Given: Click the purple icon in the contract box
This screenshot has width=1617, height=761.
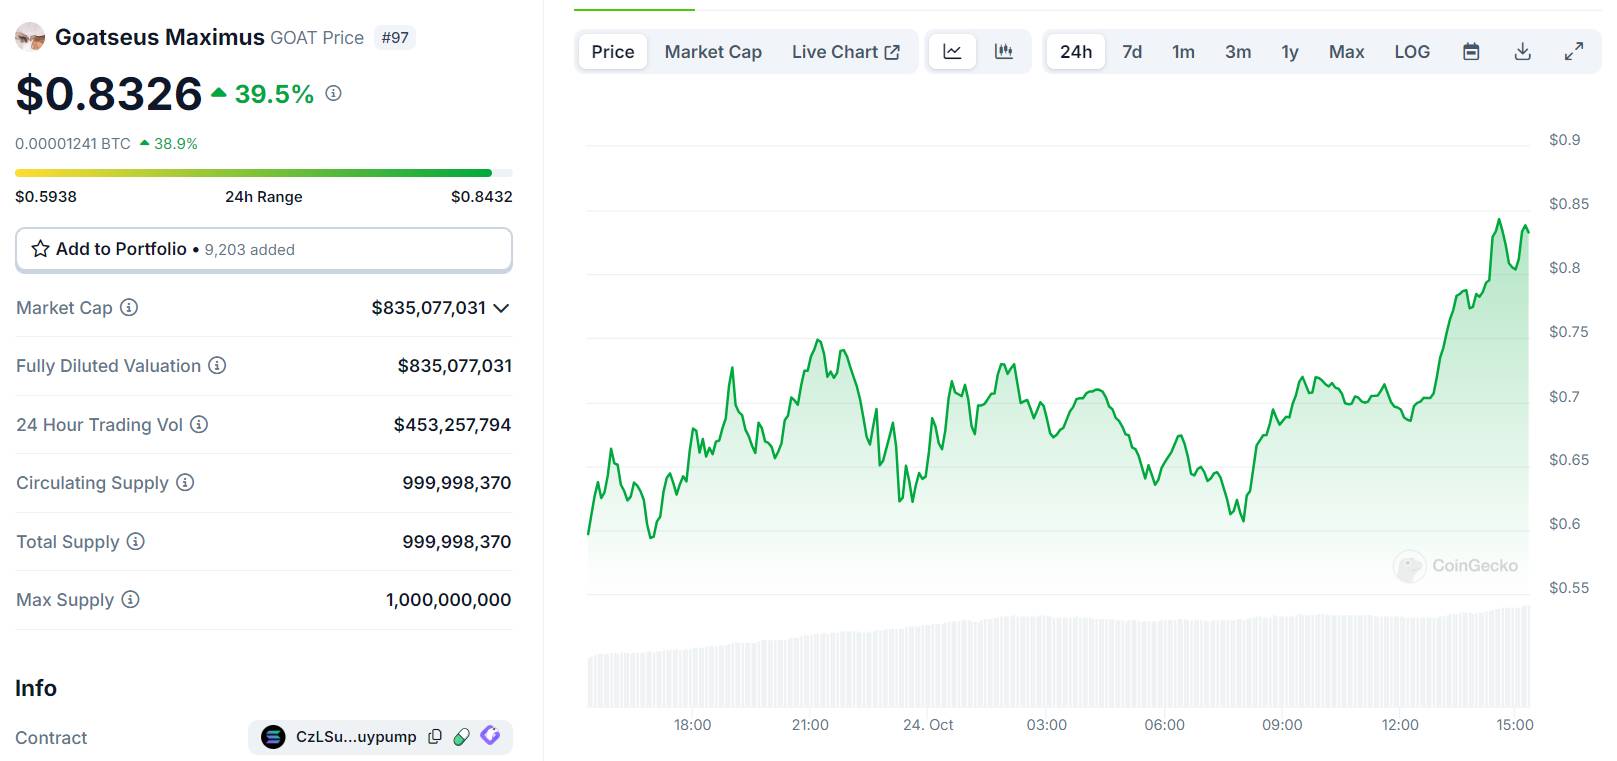Looking at the screenshot, I should click(x=490, y=736).
